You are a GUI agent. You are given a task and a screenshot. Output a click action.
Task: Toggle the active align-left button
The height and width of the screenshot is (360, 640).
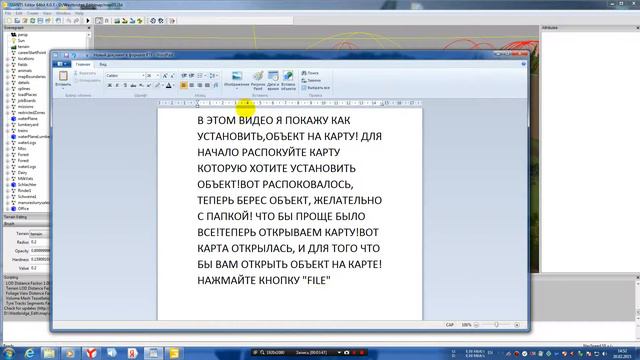pos(184,85)
